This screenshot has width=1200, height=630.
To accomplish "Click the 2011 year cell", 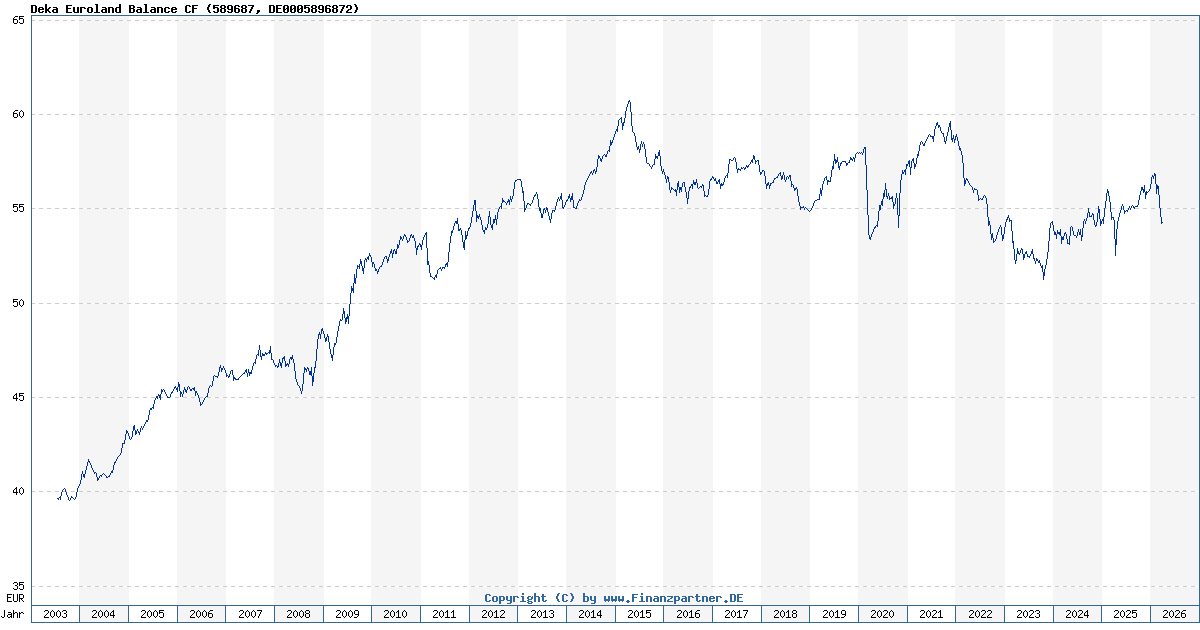I will pyautogui.click(x=444, y=614).
